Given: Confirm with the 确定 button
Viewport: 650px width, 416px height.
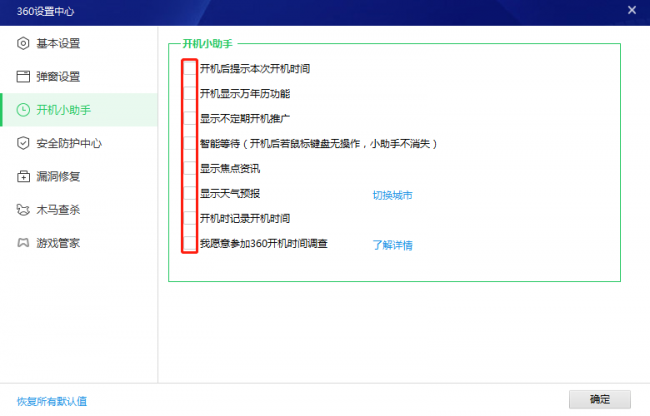Looking at the screenshot, I should click(600, 399).
